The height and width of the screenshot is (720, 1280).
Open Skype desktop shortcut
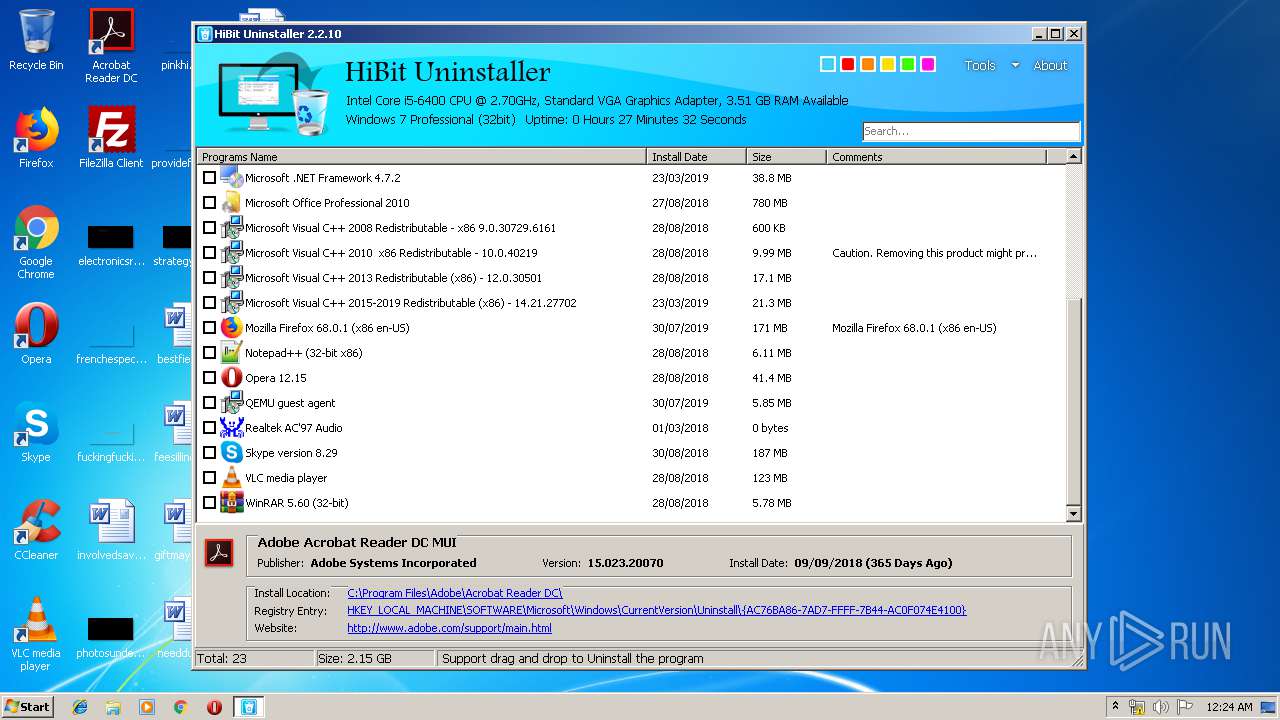tap(36, 432)
